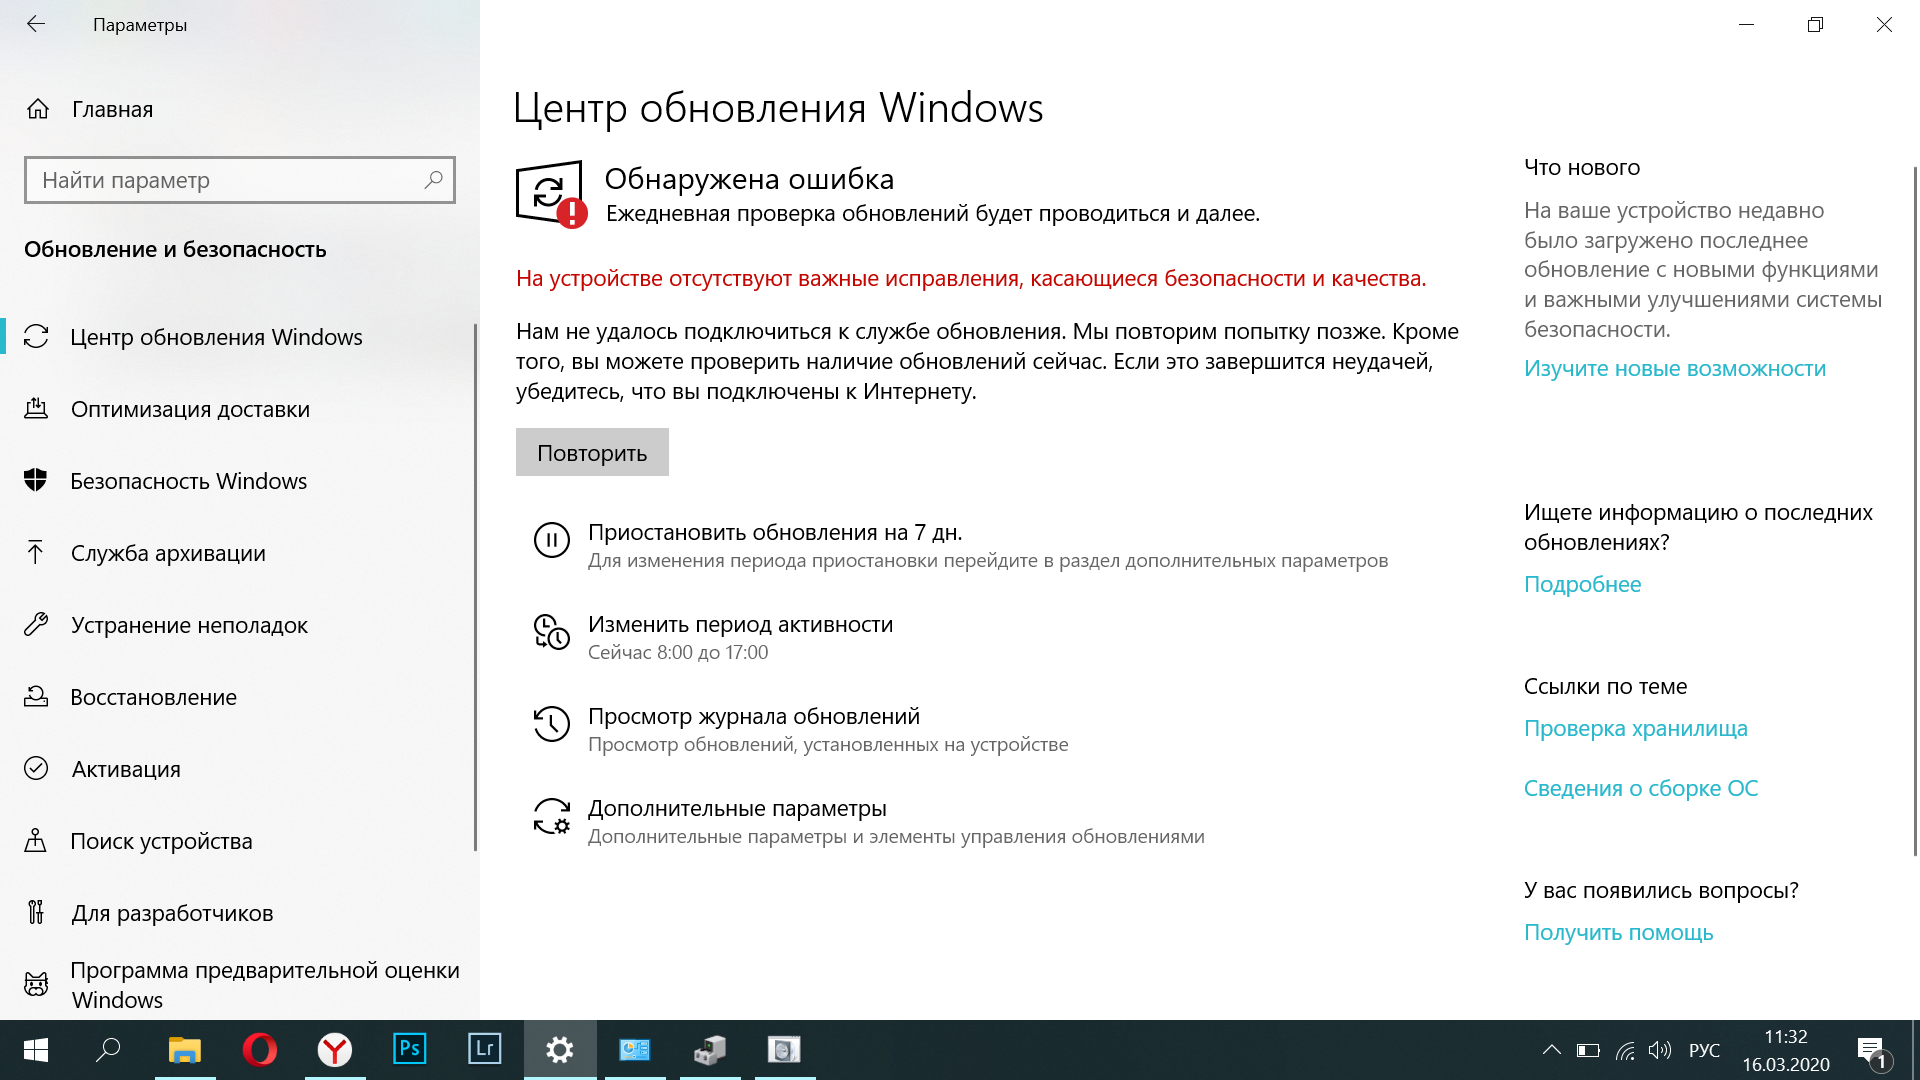Expand Дополнительные параметры section
This screenshot has width=1920, height=1080.
[736, 806]
